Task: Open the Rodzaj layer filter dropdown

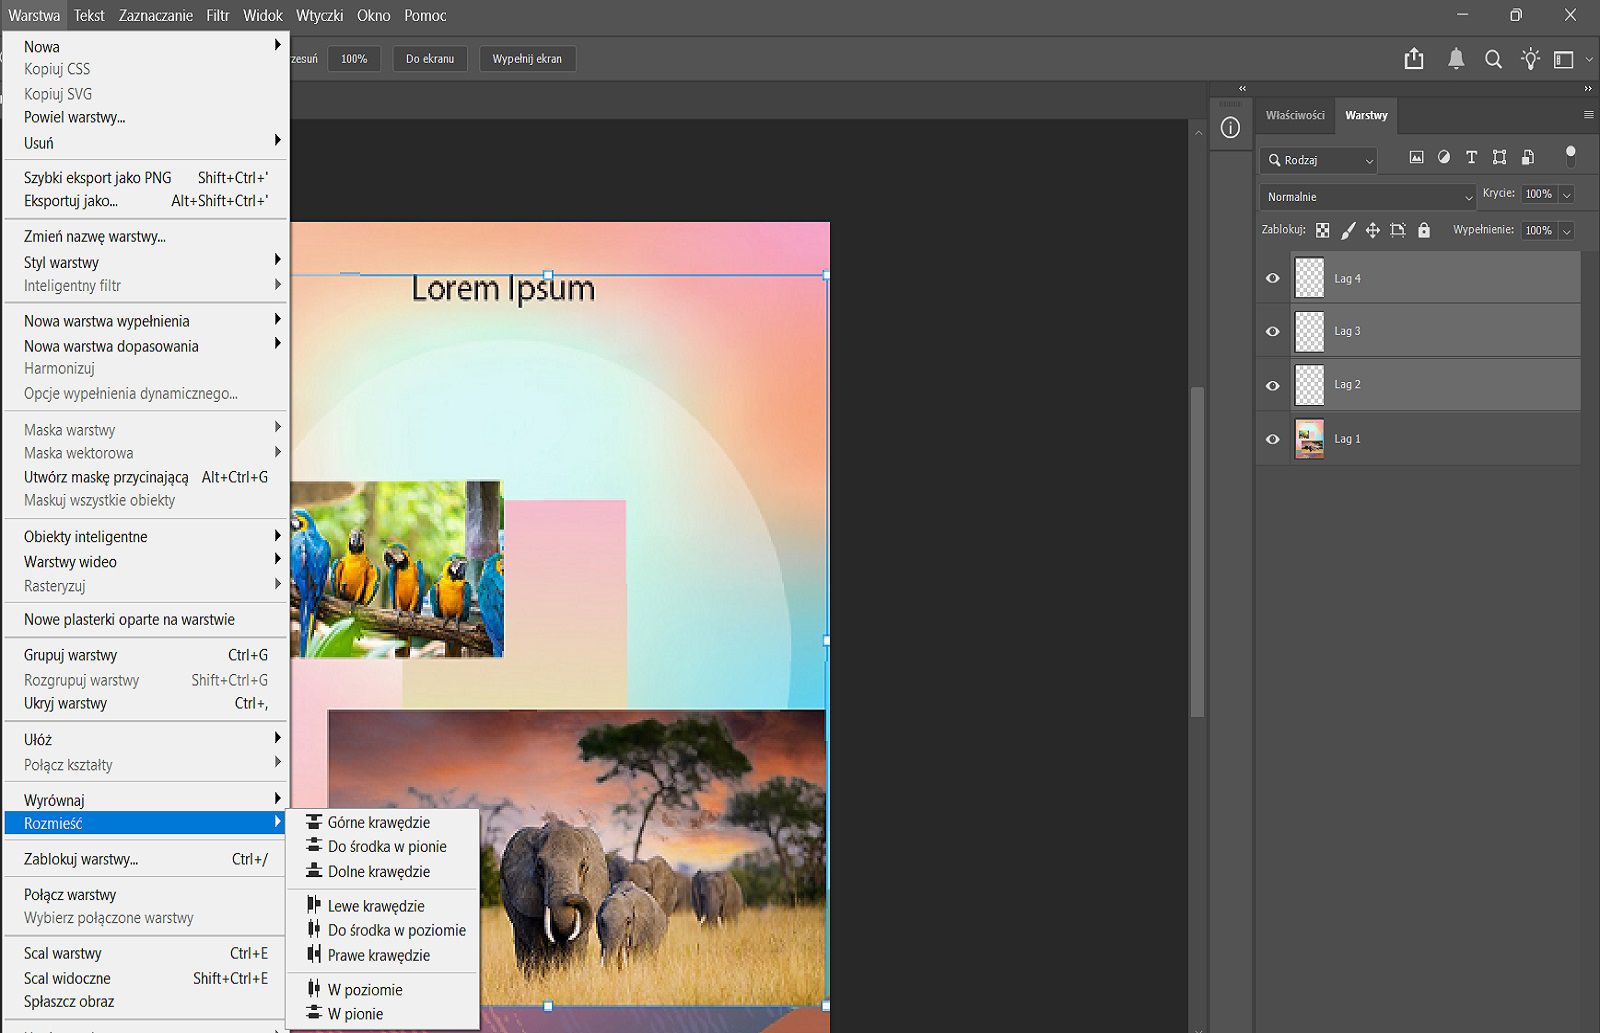Action: point(1318,160)
